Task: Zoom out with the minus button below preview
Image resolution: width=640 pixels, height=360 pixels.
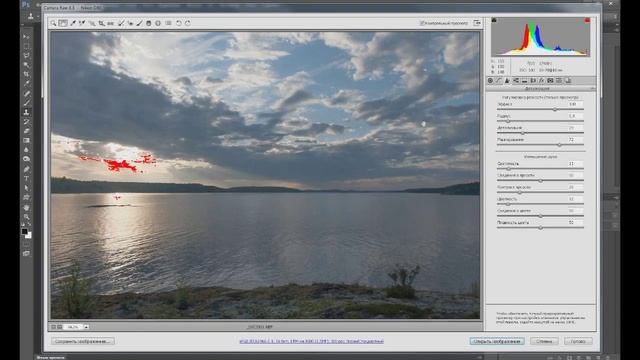Action: click(53, 327)
